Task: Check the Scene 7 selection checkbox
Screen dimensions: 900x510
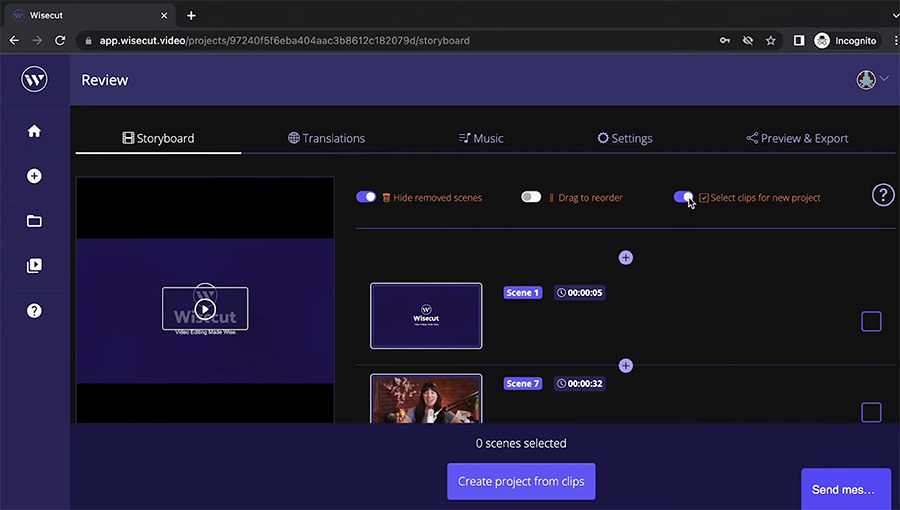Action: (871, 412)
